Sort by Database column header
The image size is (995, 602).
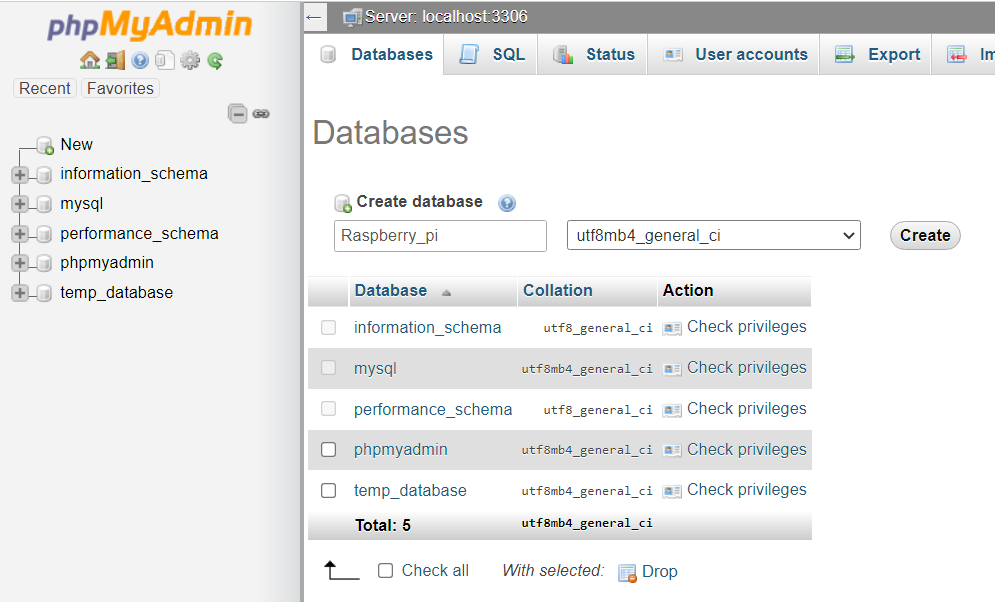point(391,291)
